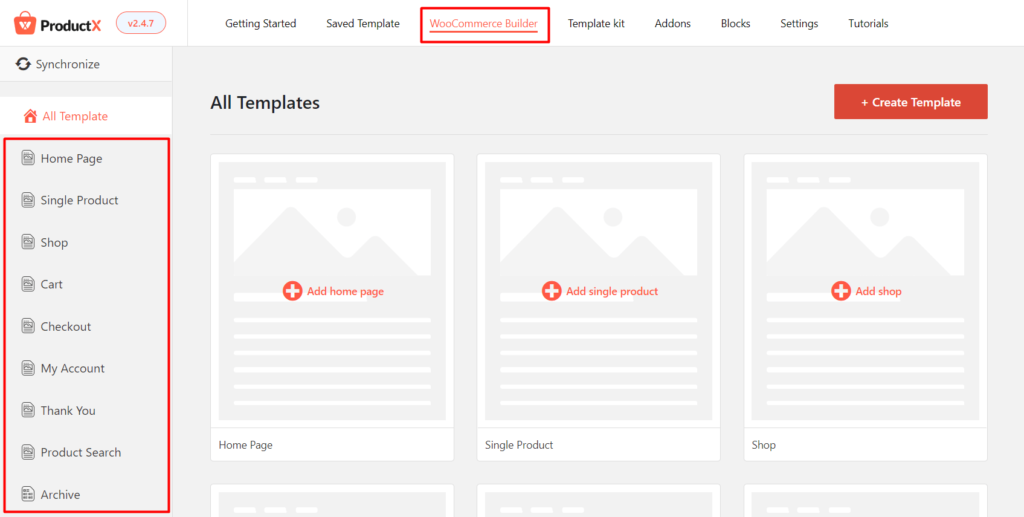Open the Saved Template tab

pyautogui.click(x=362, y=24)
